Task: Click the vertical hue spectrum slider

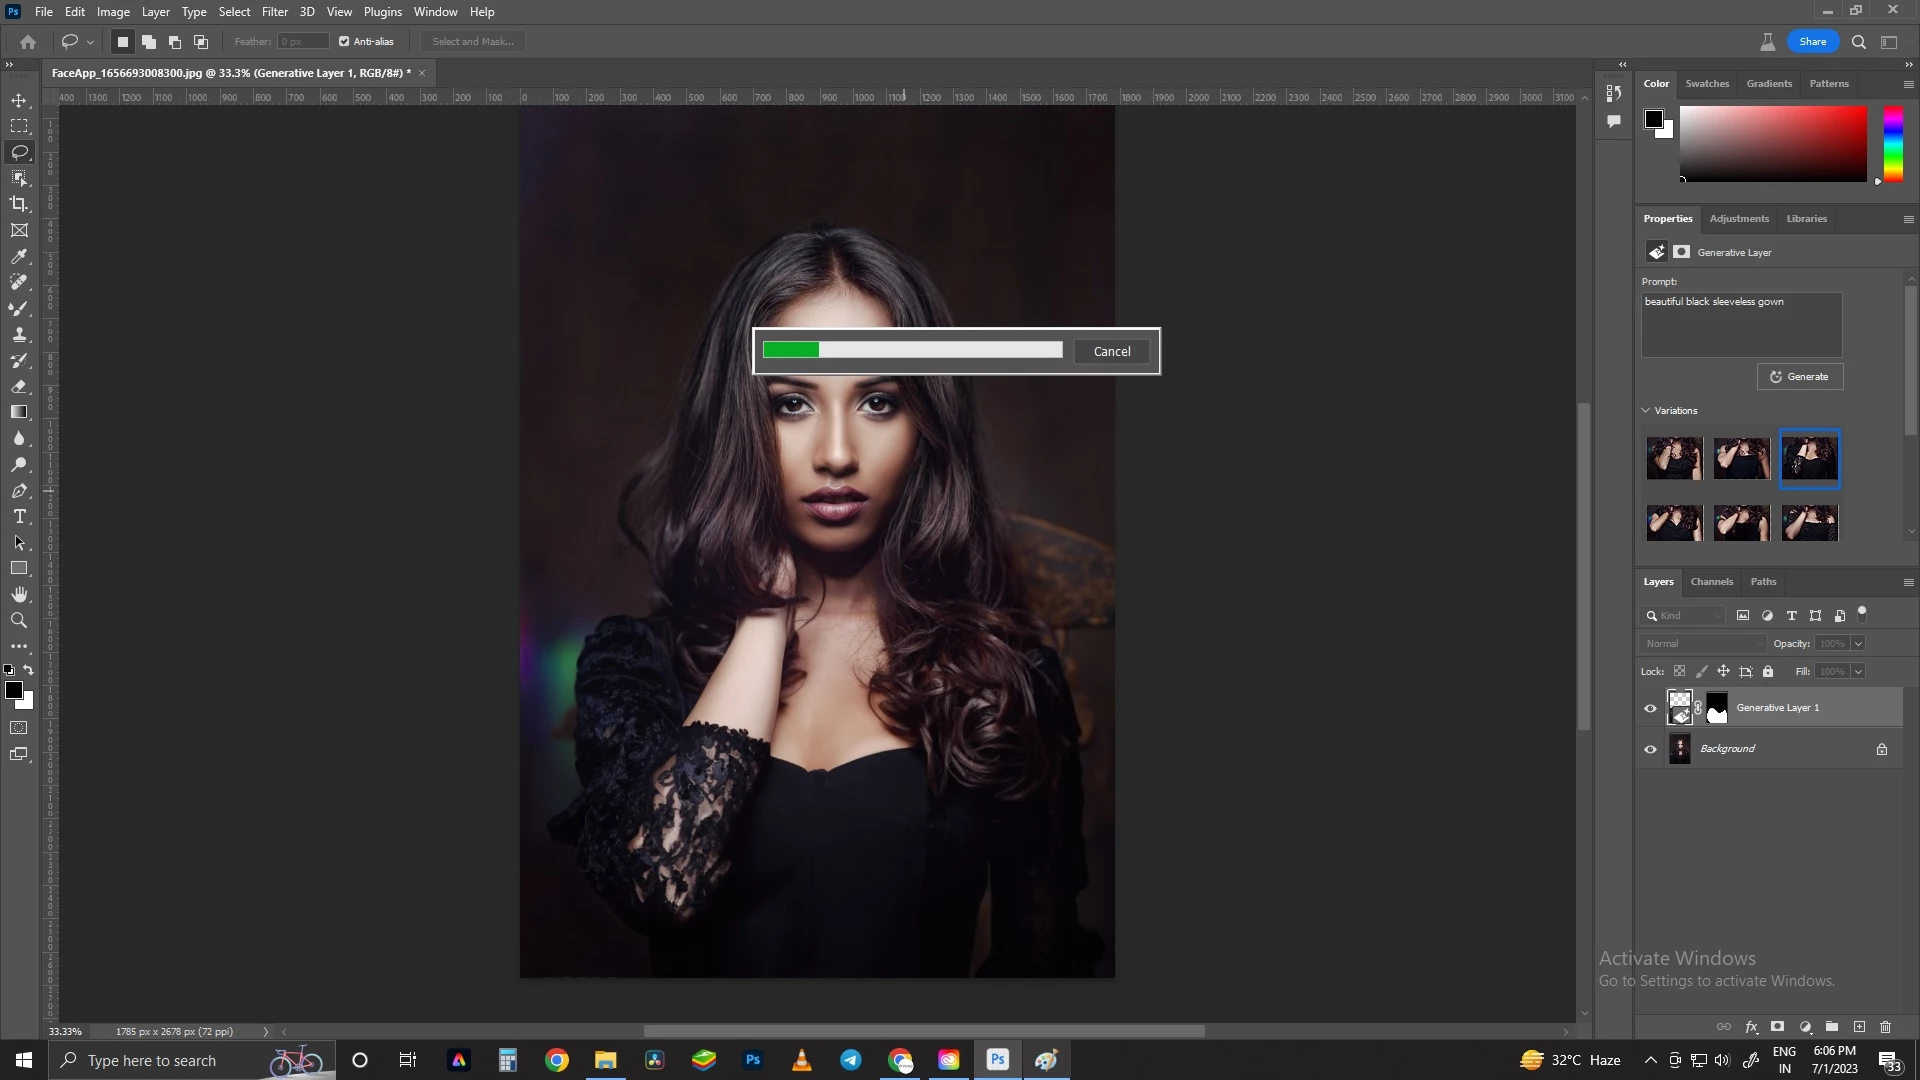Action: tap(1893, 145)
